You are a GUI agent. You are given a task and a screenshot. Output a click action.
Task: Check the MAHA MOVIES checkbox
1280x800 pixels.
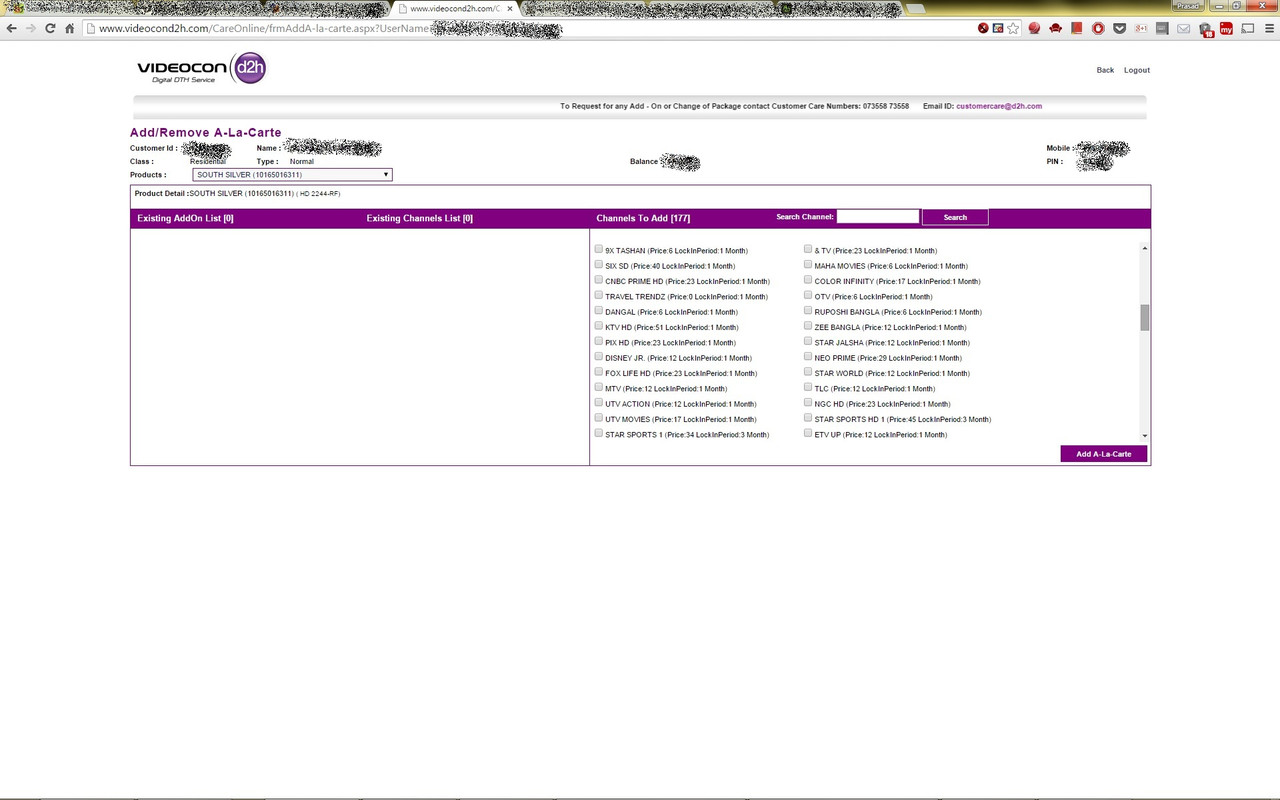click(808, 265)
